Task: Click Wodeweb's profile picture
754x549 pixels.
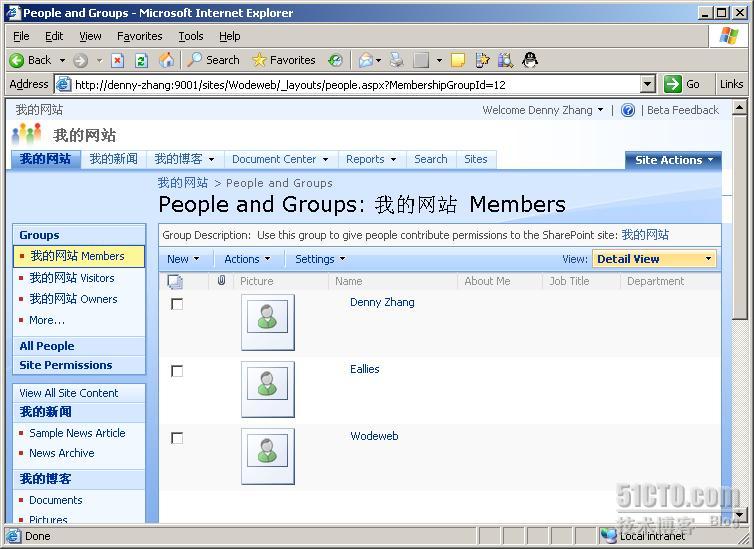Action: [x=267, y=456]
